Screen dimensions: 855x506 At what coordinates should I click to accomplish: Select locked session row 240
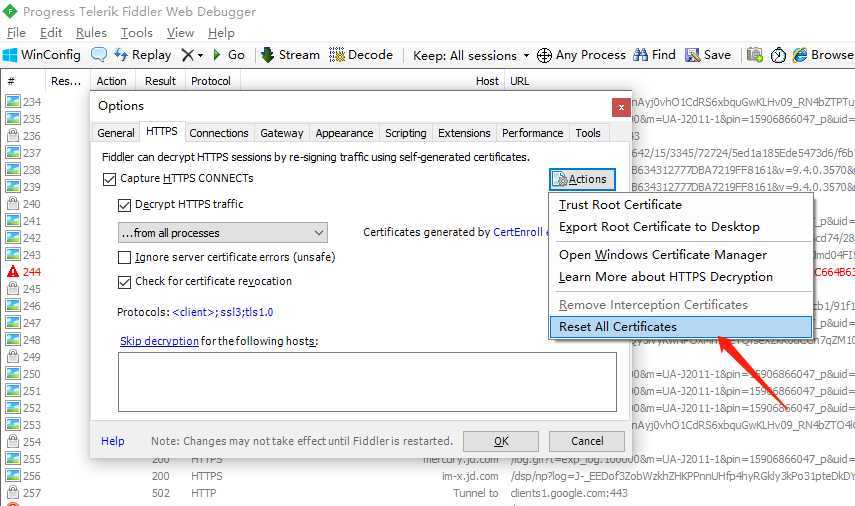[x=23, y=204]
